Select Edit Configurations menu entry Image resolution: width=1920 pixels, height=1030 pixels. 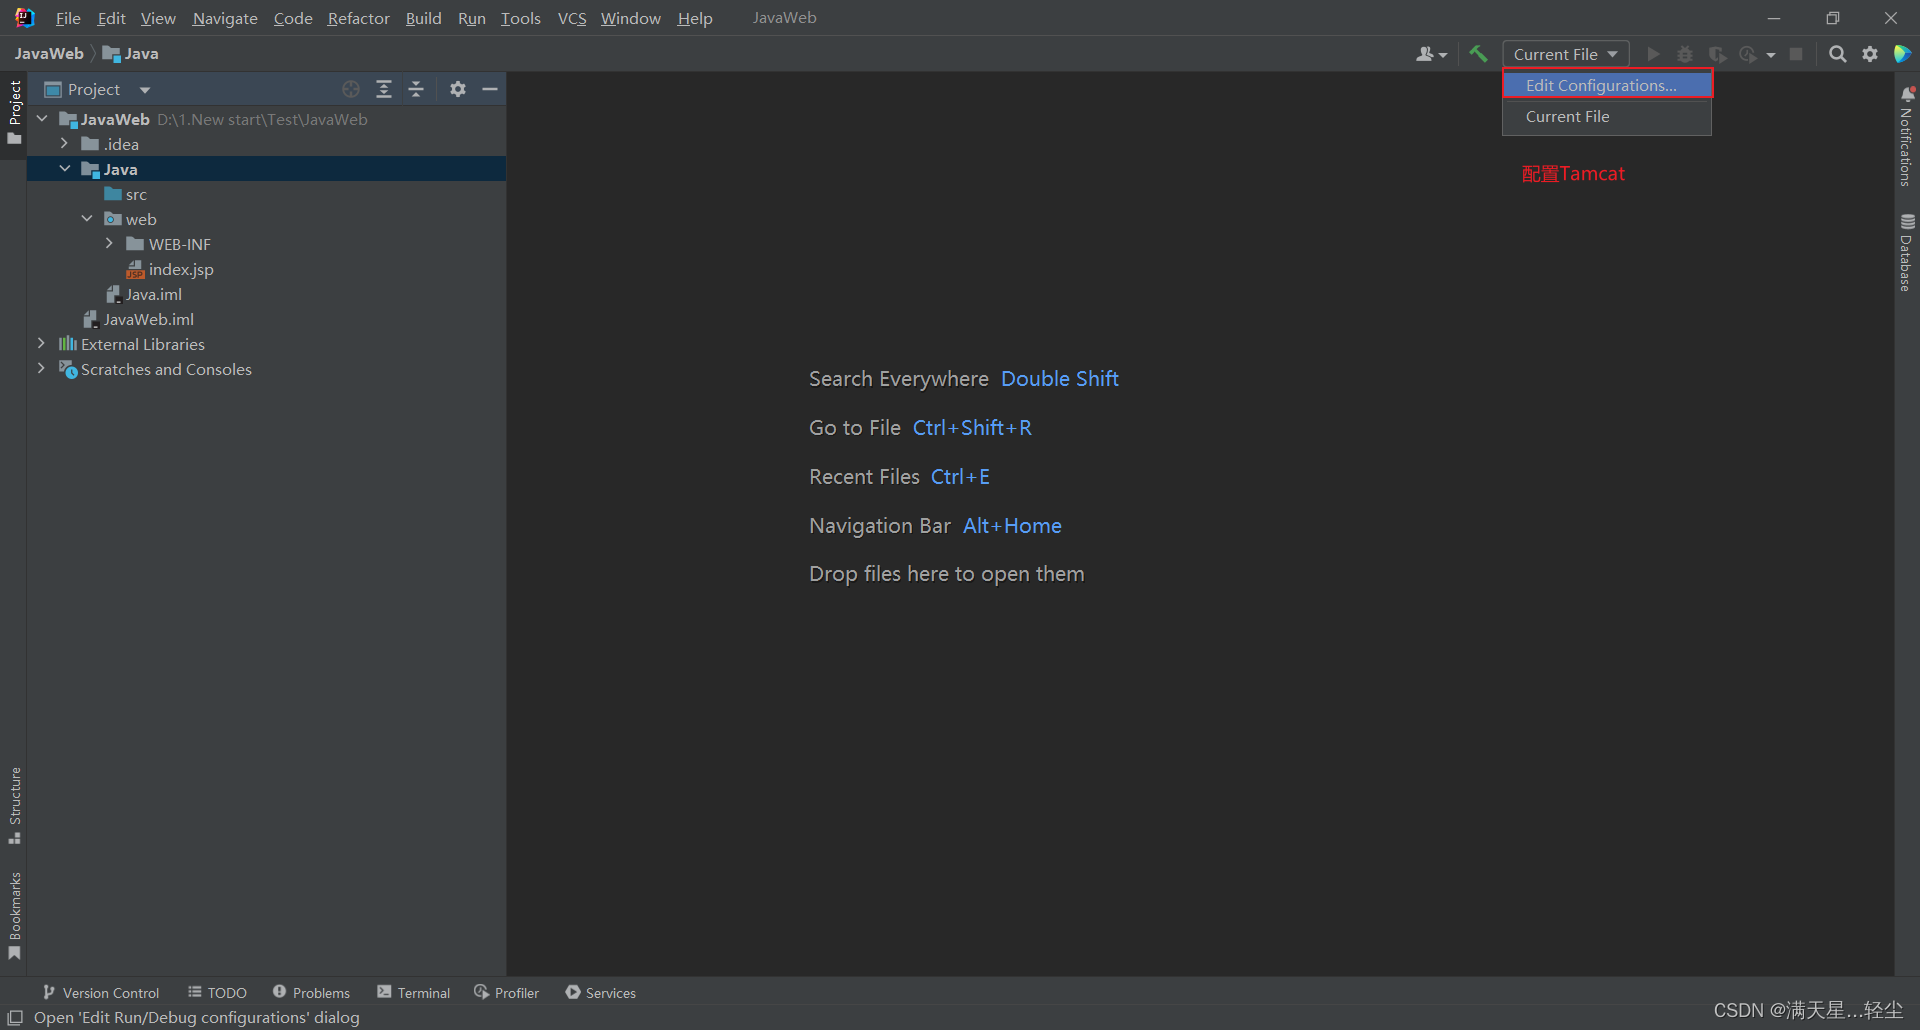click(x=1607, y=85)
